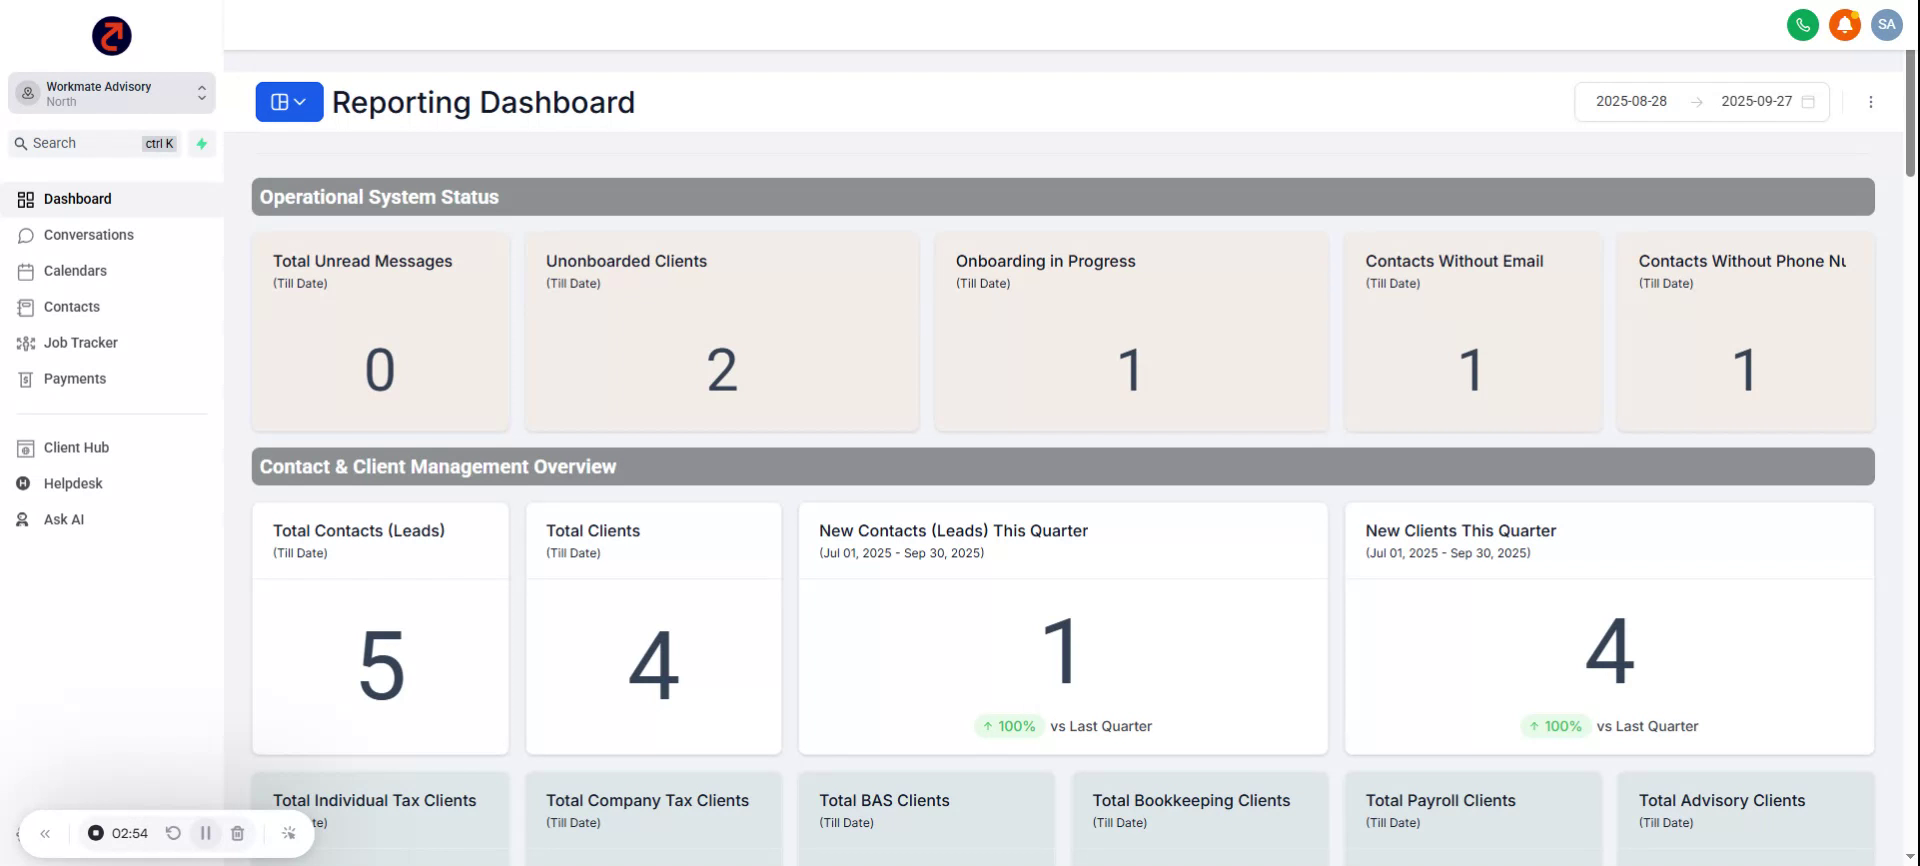This screenshot has width=1920, height=866.
Task: Open the orange notifications bell
Action: point(1844,25)
